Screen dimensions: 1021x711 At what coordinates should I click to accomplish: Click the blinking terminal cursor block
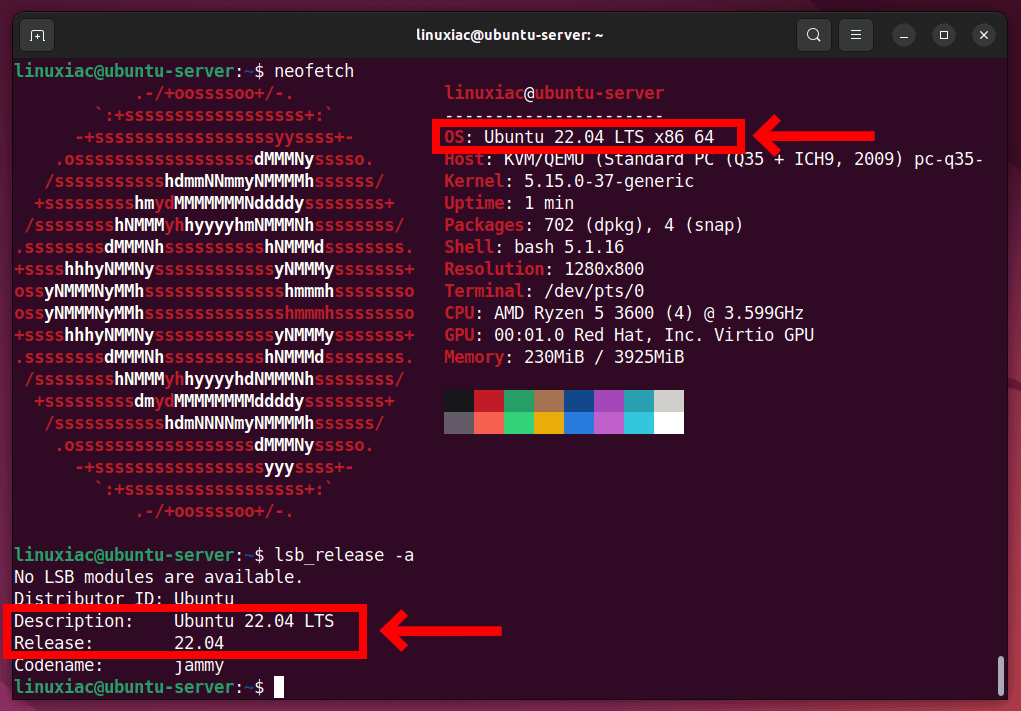pyautogui.click(x=277, y=687)
